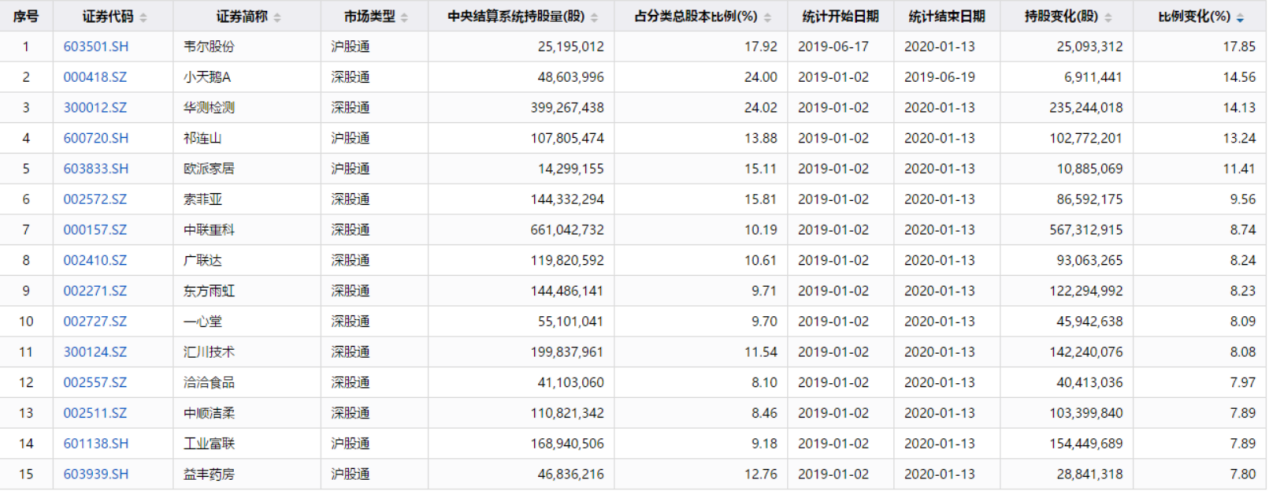Select the 中联重科 name cell
1269x491 pixels.
[247, 230]
